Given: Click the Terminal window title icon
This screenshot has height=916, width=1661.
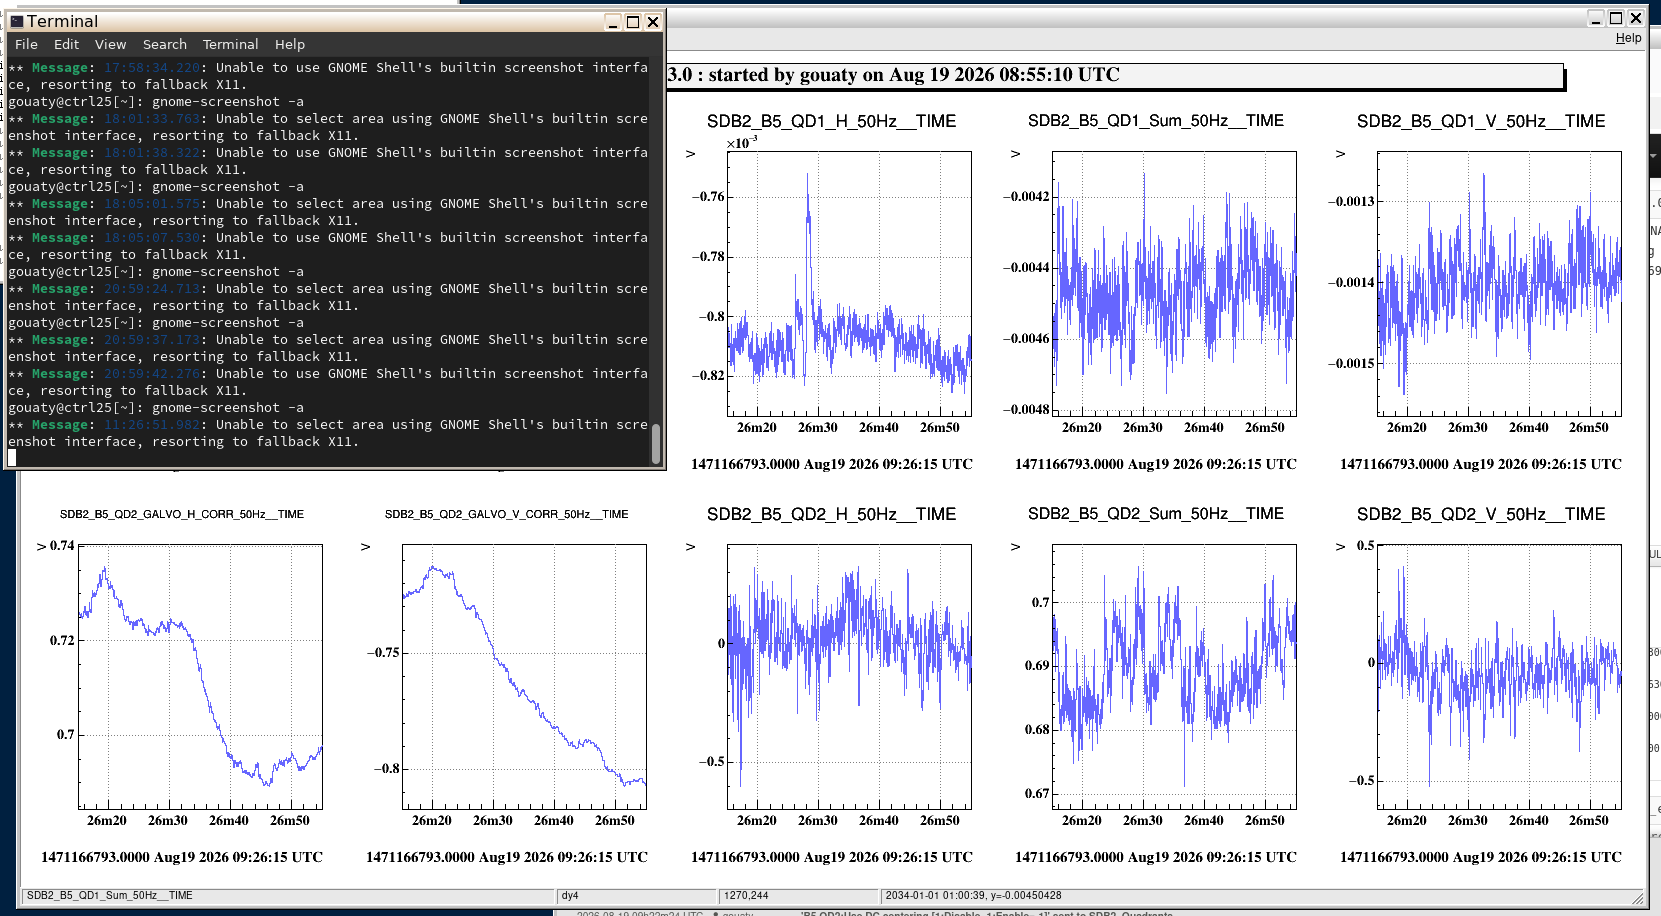Looking at the screenshot, I should (x=16, y=21).
